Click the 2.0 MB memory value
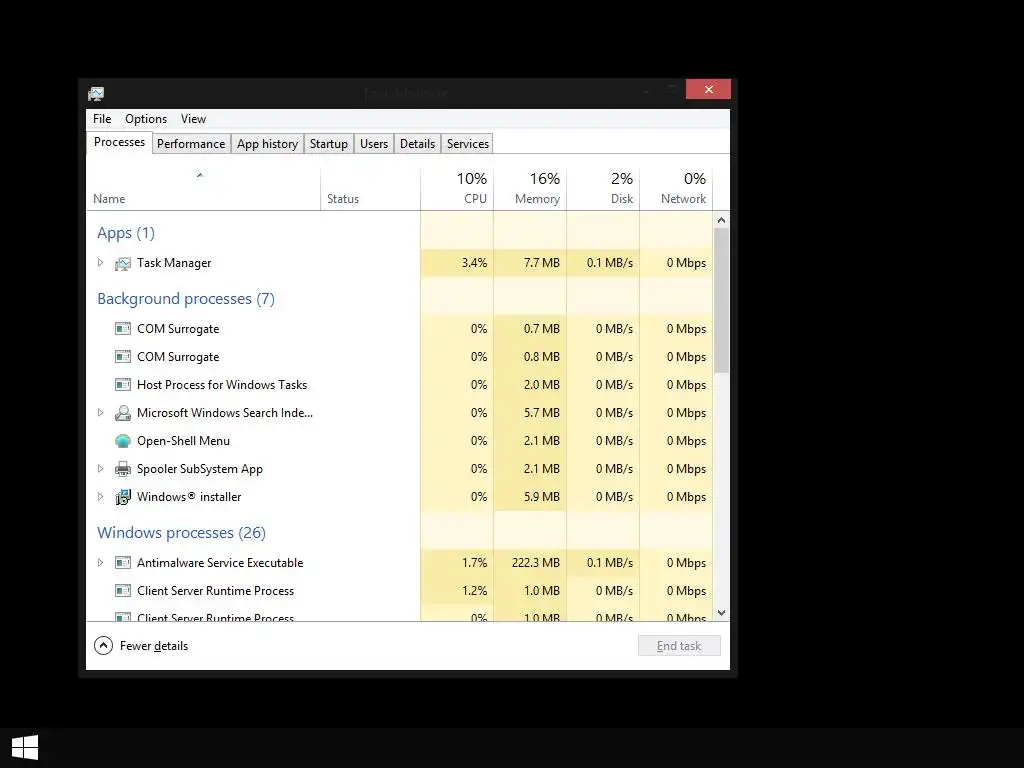Image resolution: width=1024 pixels, height=768 pixels. [x=542, y=385]
